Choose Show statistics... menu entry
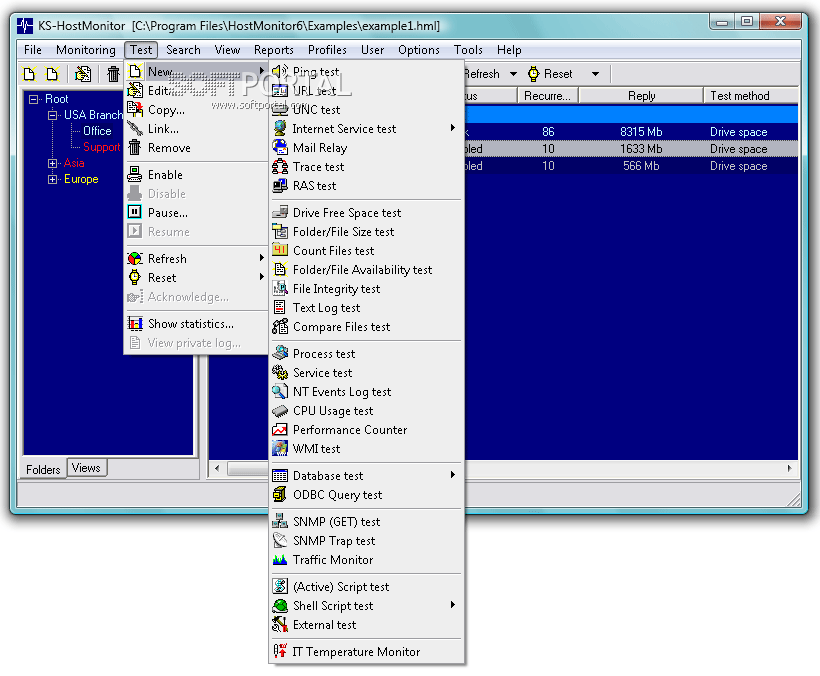820x676 pixels. point(196,324)
